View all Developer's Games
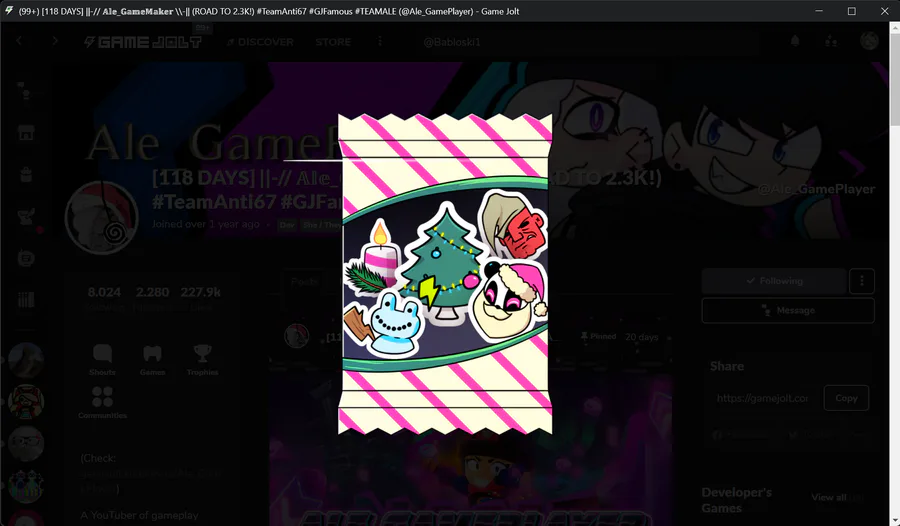The height and width of the screenshot is (526, 900). 837,497
